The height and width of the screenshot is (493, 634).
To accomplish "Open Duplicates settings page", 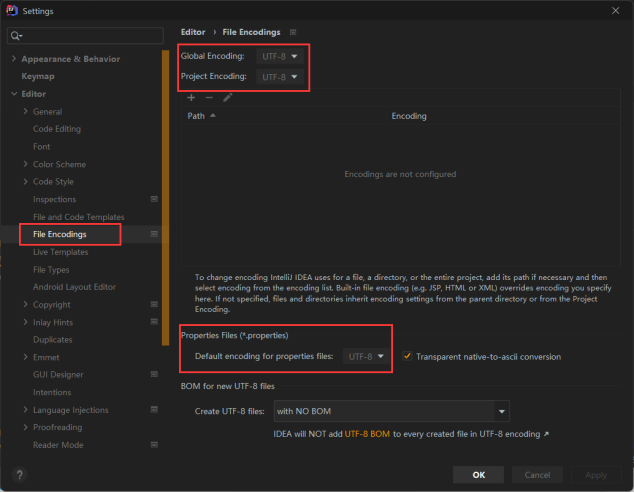I will click(53, 340).
